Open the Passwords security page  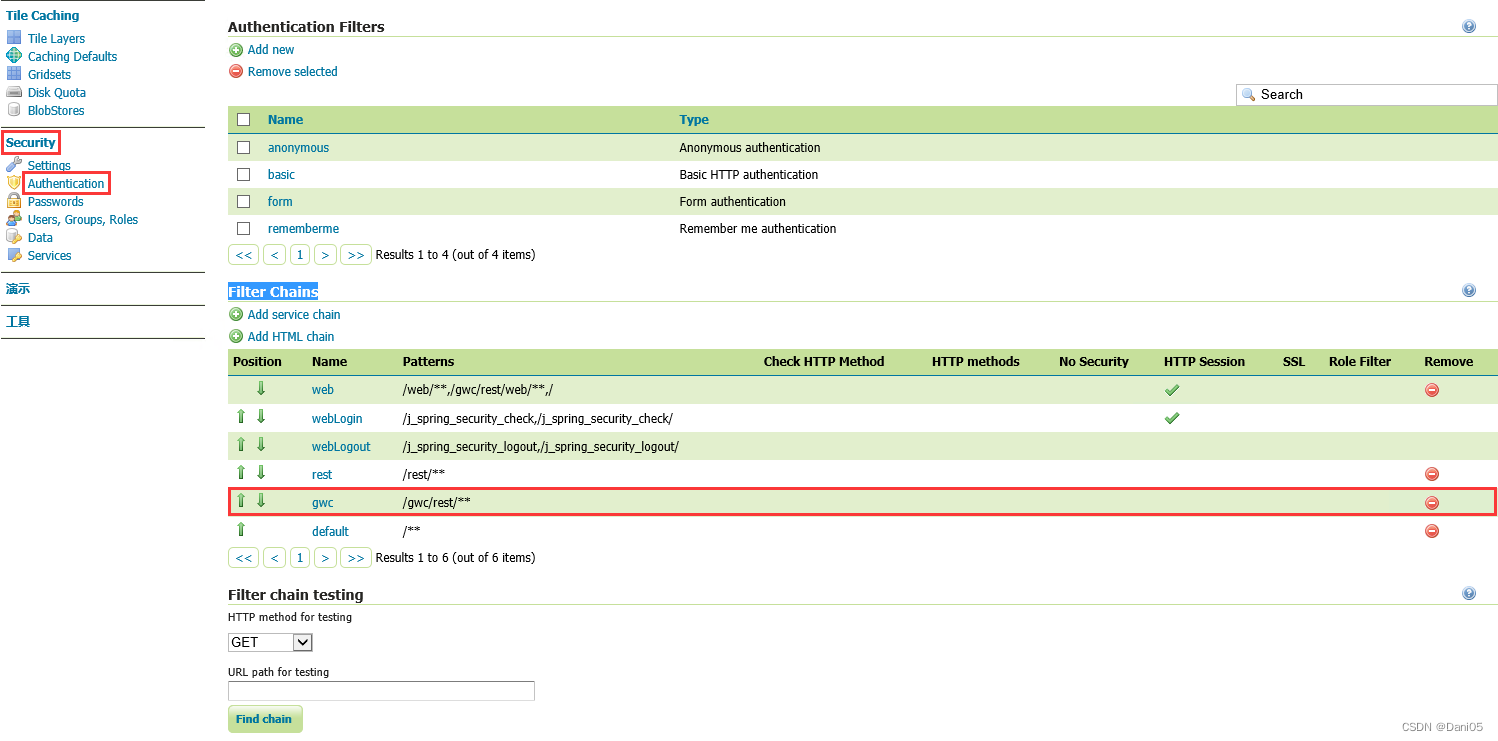point(56,201)
